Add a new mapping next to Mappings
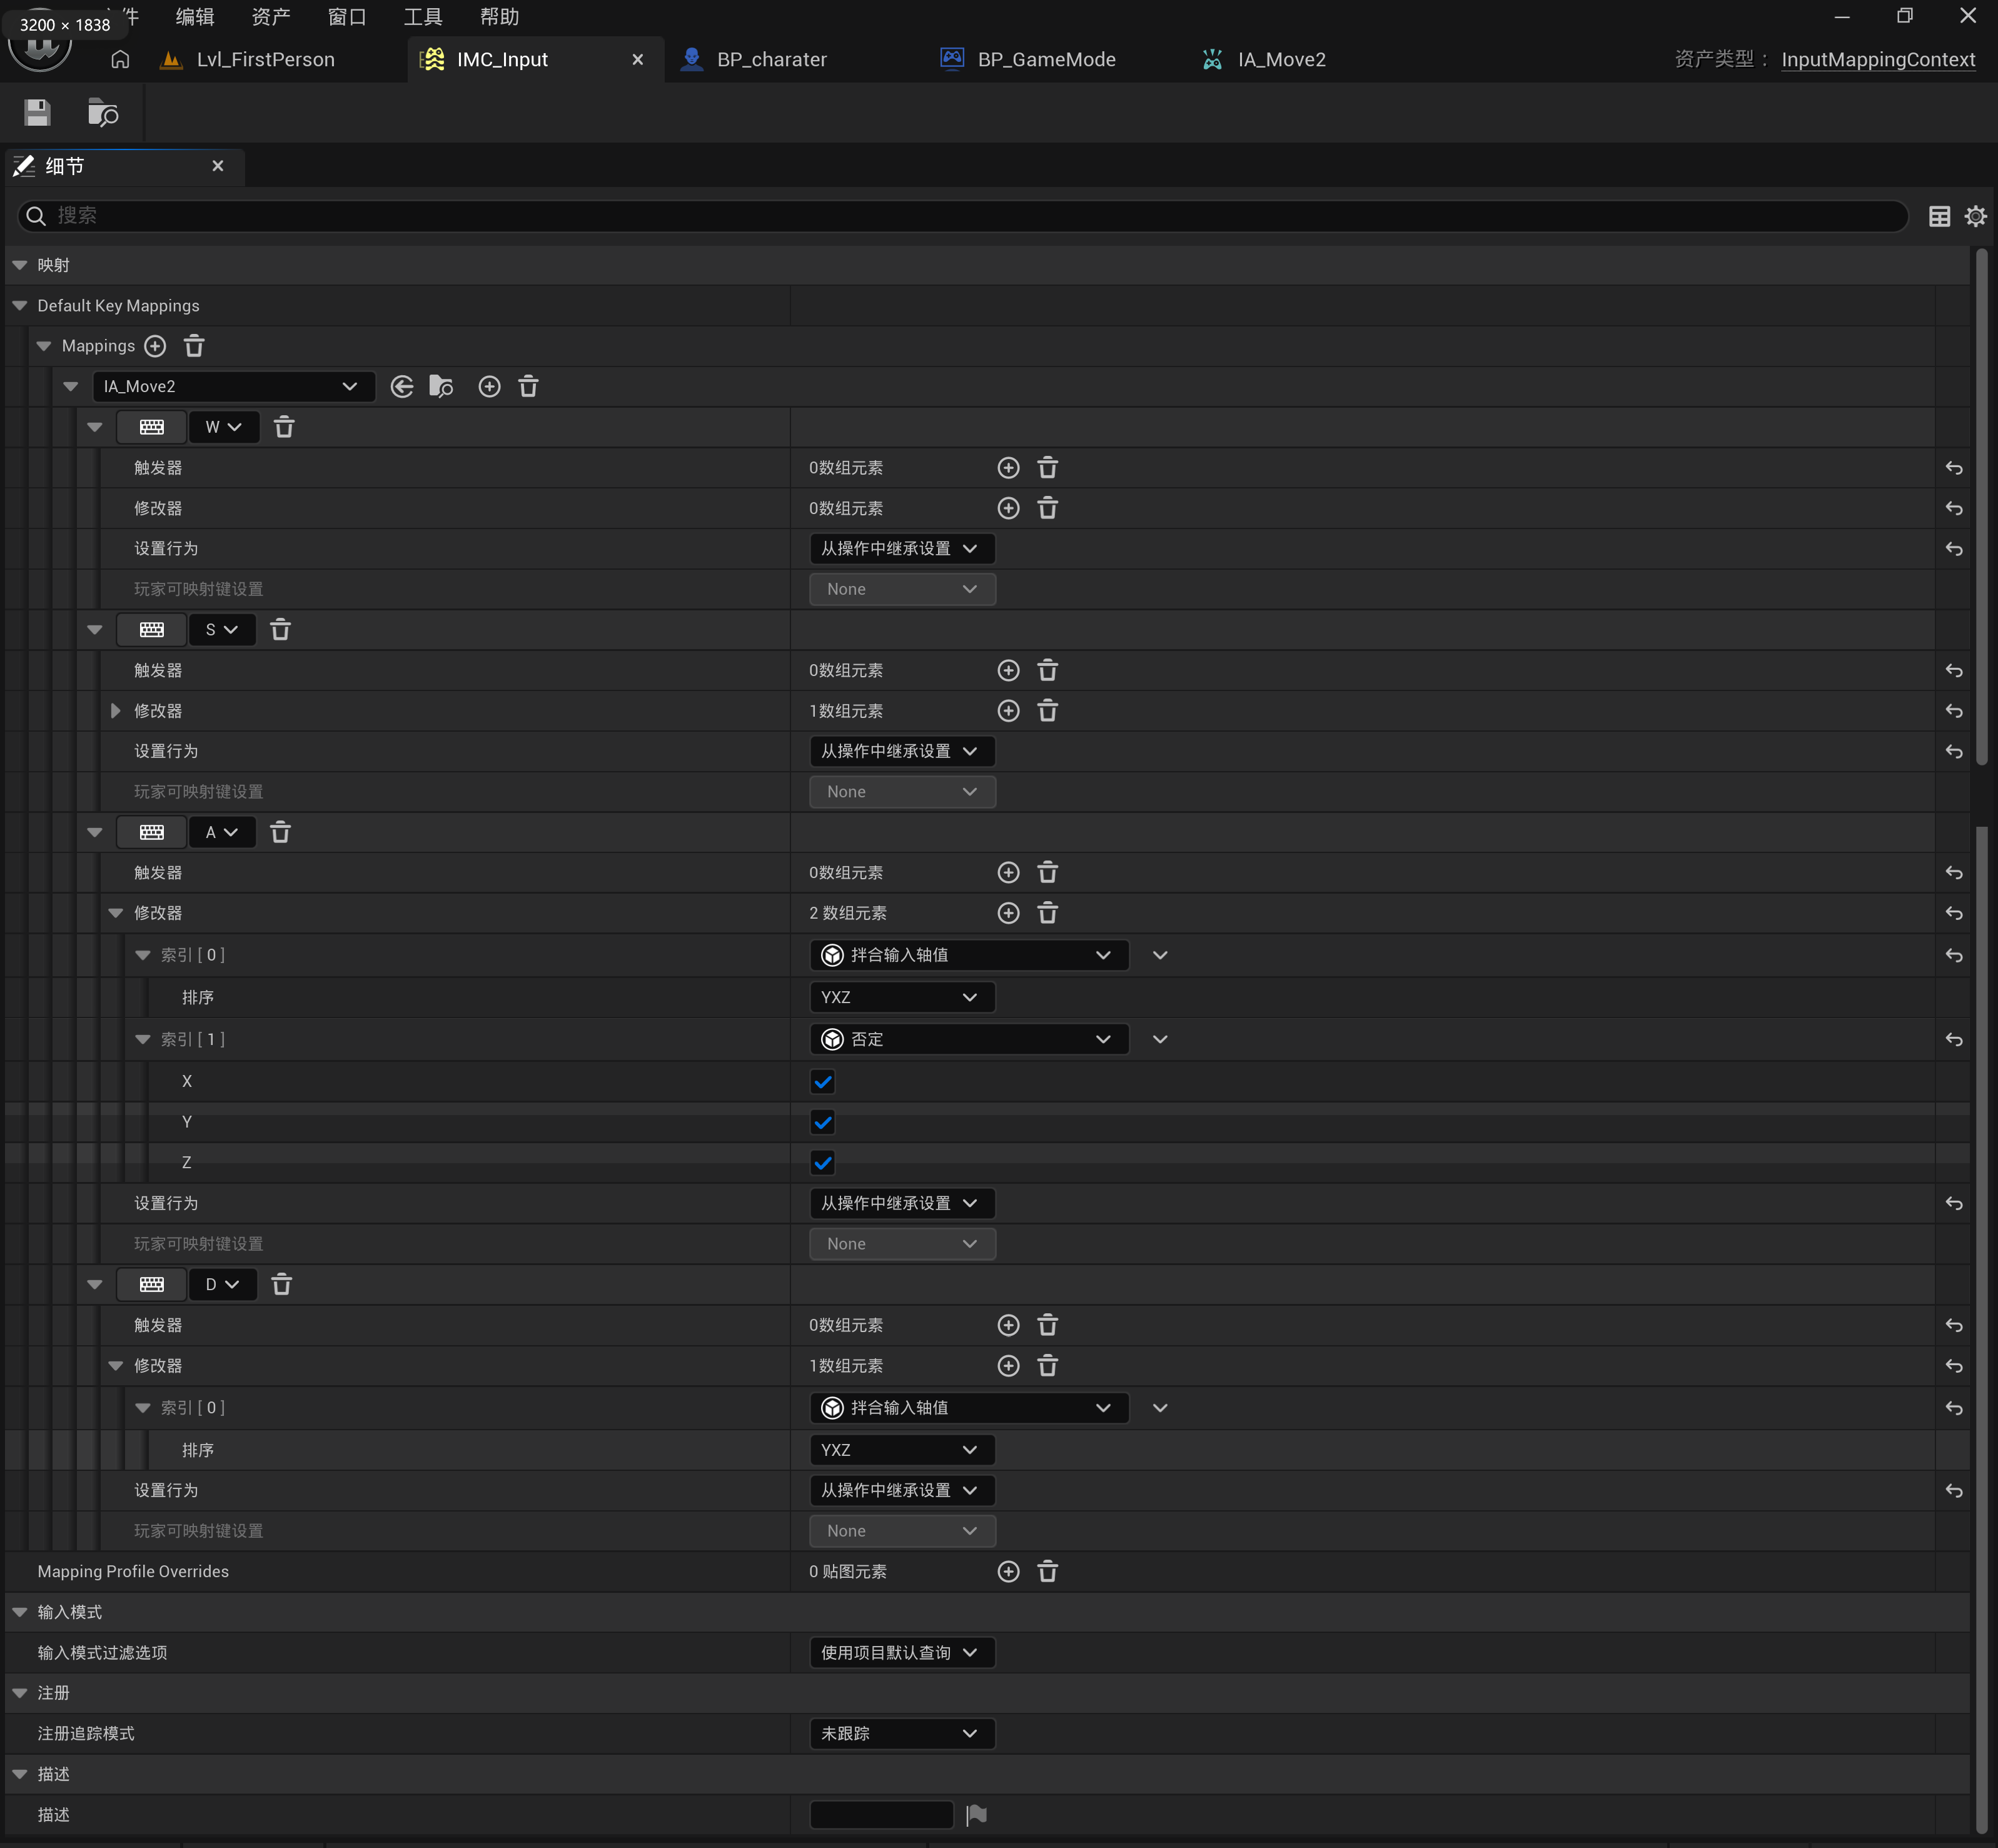 pos(155,346)
